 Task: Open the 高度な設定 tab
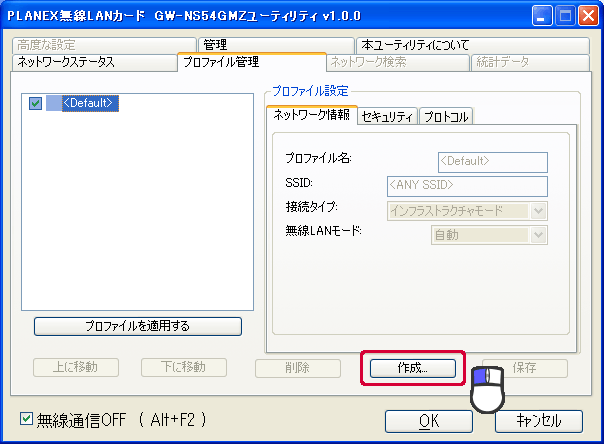pyautogui.click(x=104, y=45)
